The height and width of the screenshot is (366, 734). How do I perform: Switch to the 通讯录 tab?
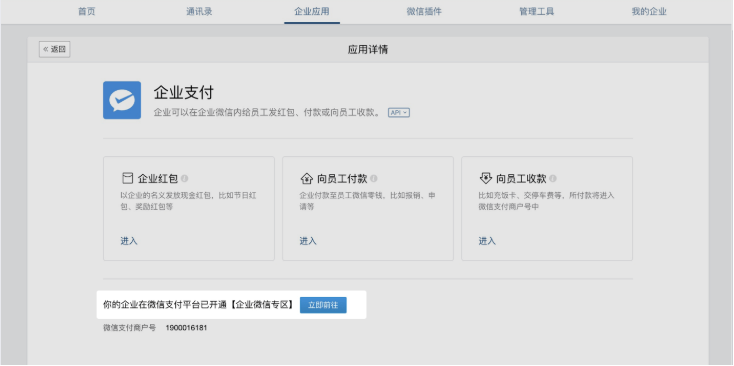tap(199, 12)
